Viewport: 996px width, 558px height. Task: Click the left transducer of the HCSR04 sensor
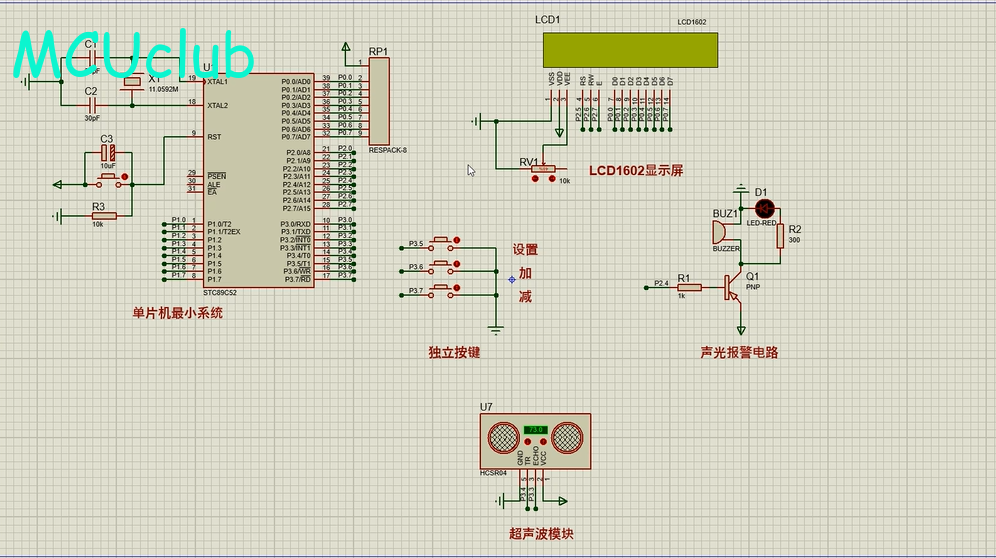pyautogui.click(x=502, y=436)
